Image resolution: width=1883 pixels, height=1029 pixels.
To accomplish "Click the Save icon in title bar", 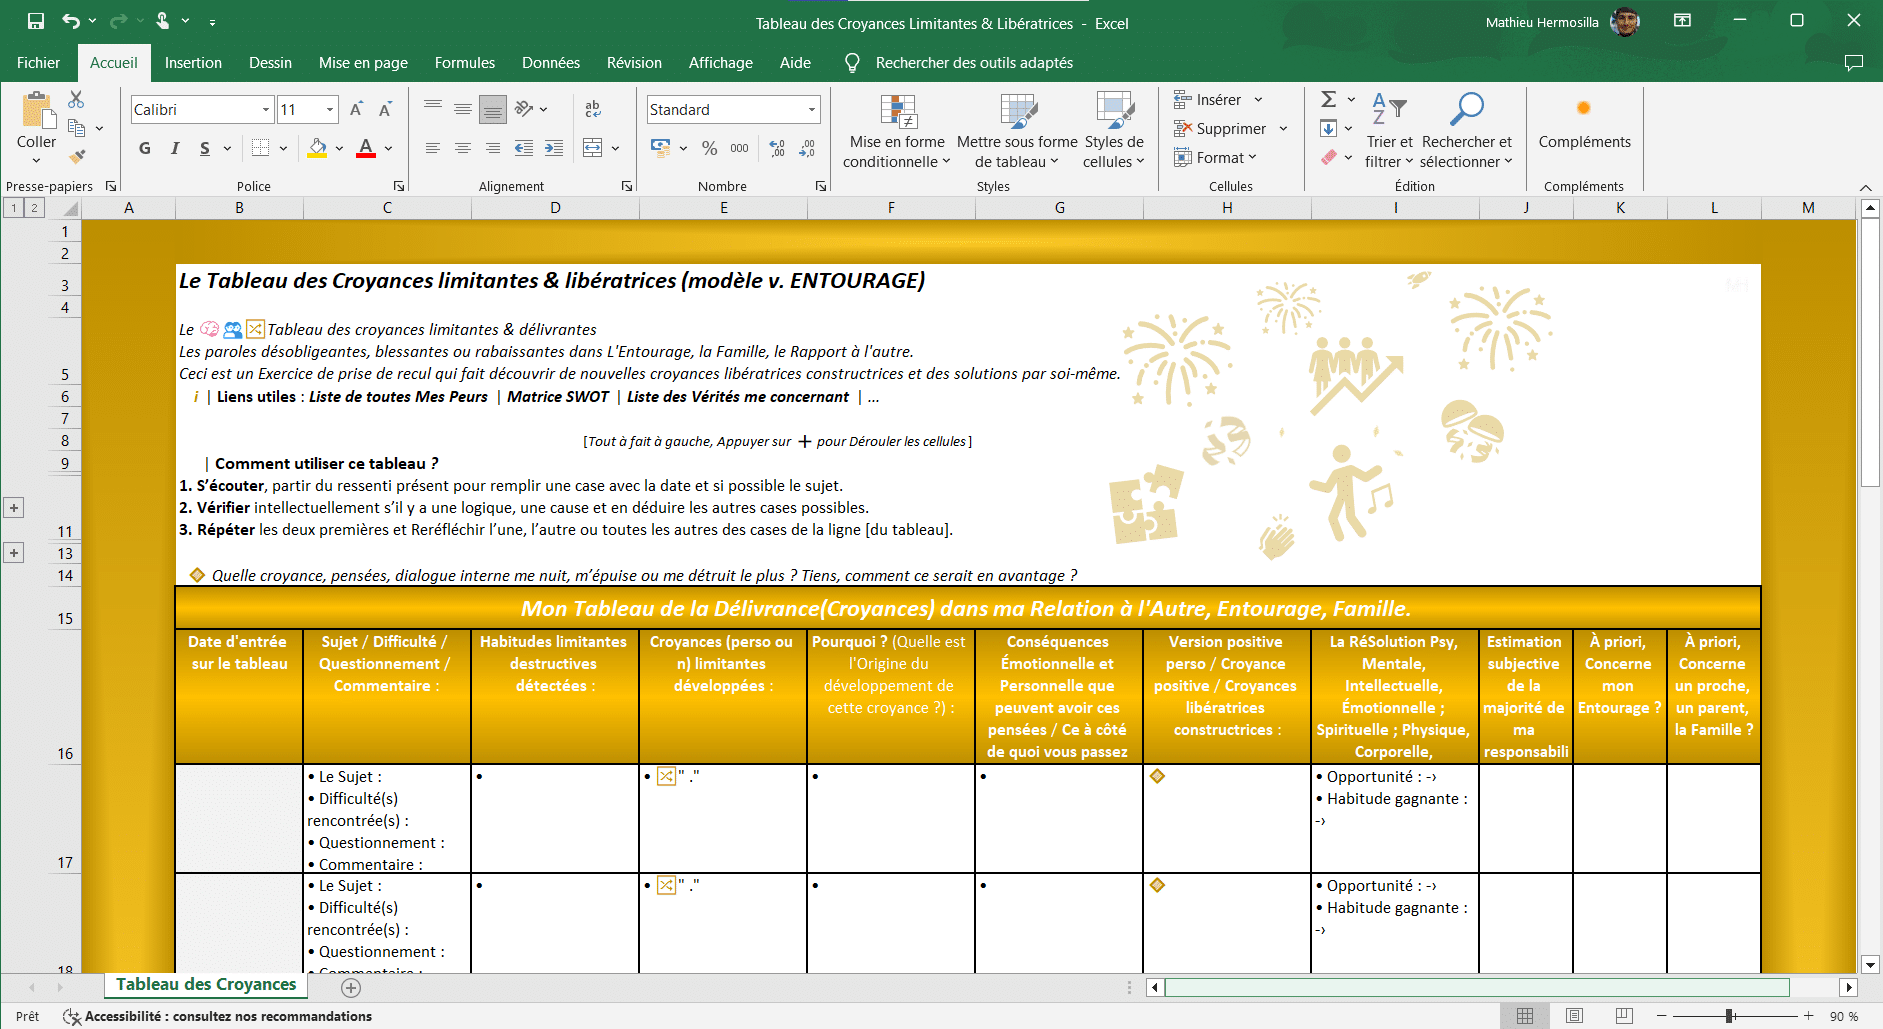I will (36, 21).
